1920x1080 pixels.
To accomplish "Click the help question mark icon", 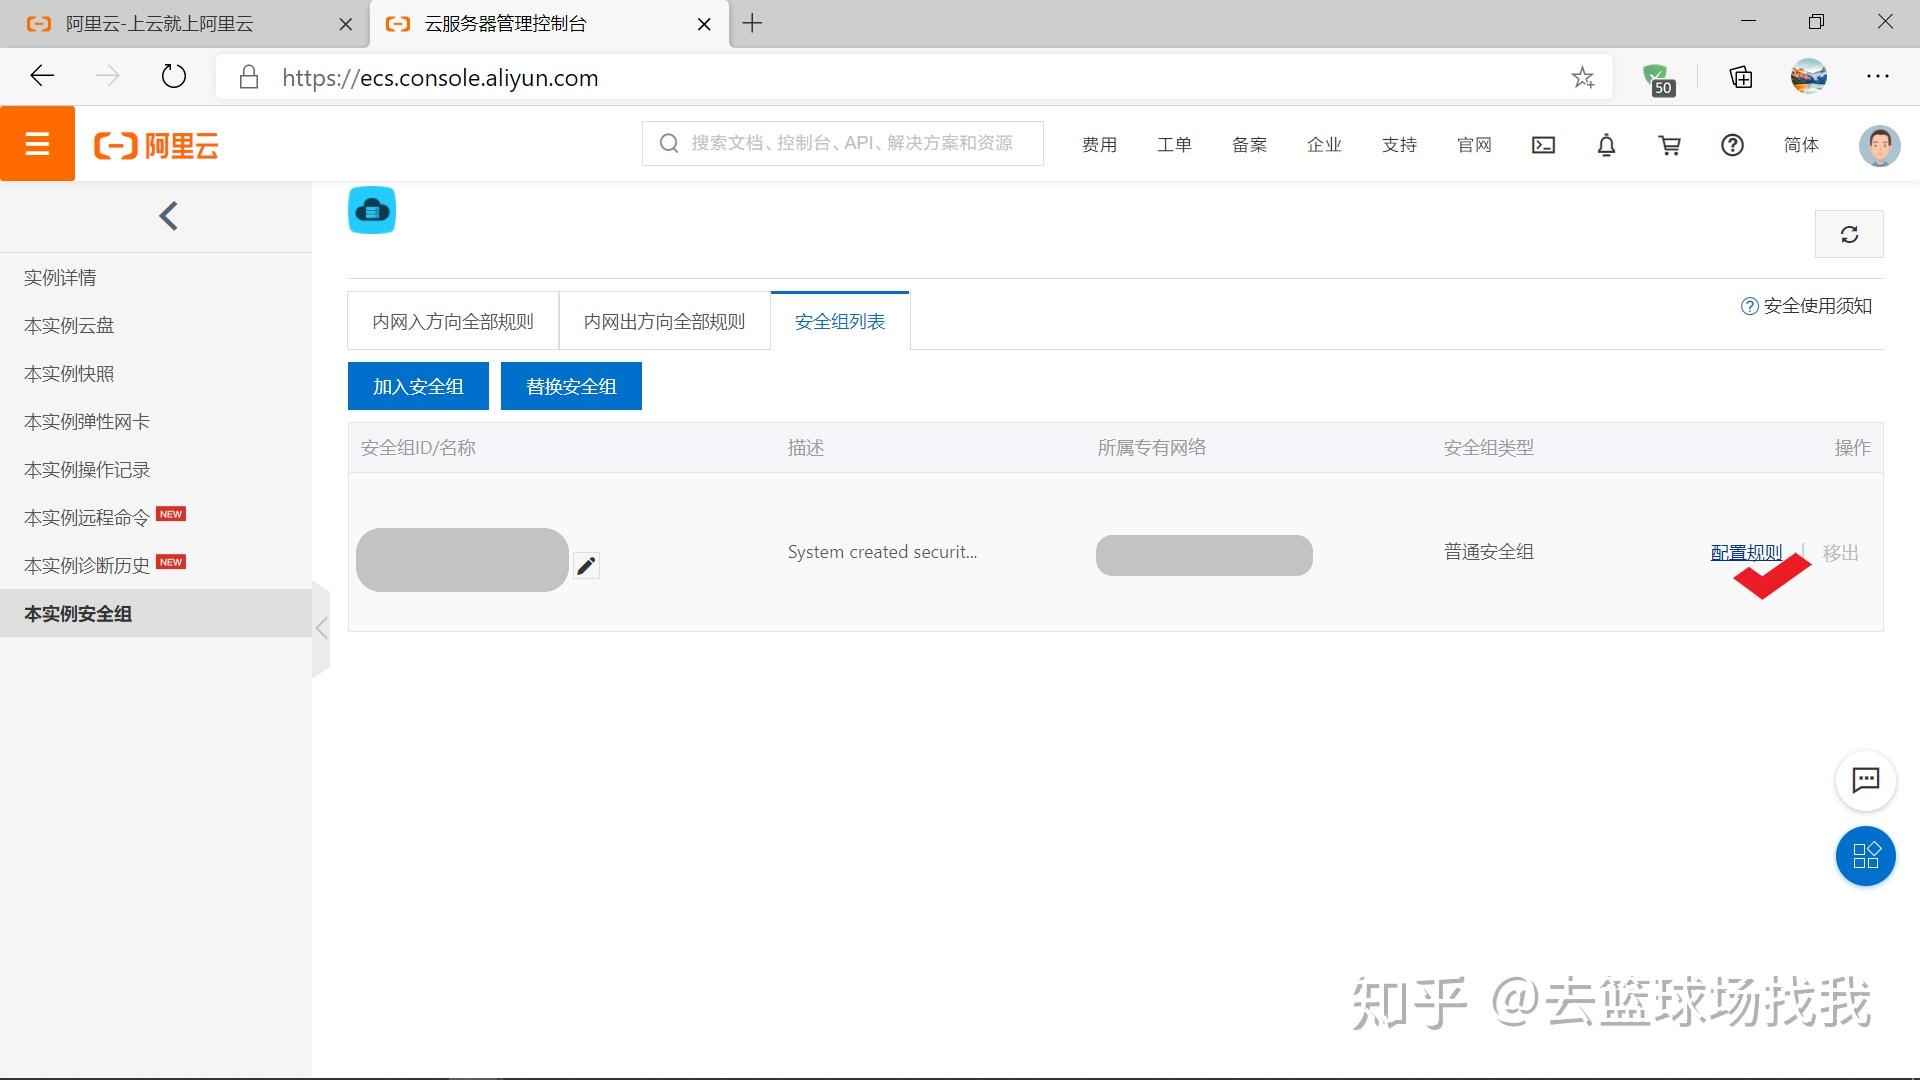I will 1732,145.
